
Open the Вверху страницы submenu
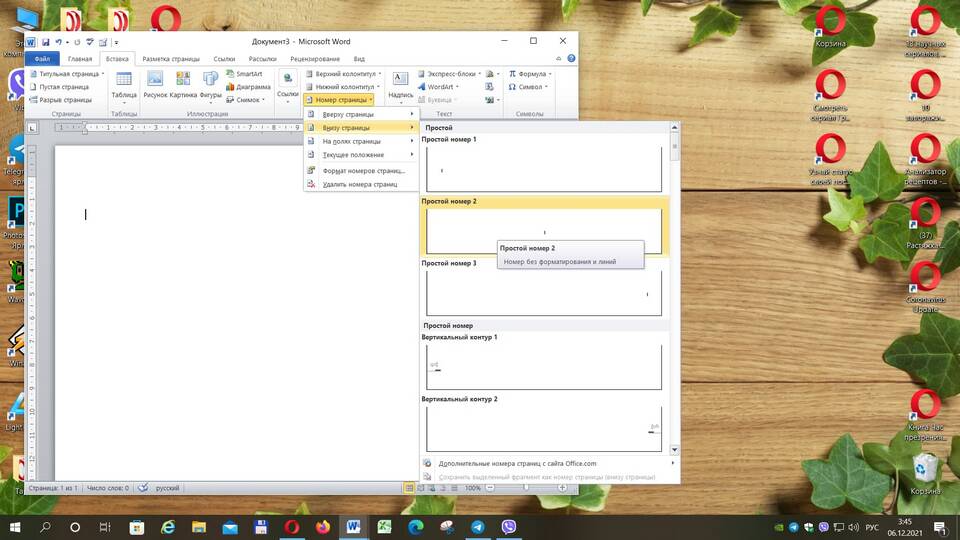[x=361, y=114]
